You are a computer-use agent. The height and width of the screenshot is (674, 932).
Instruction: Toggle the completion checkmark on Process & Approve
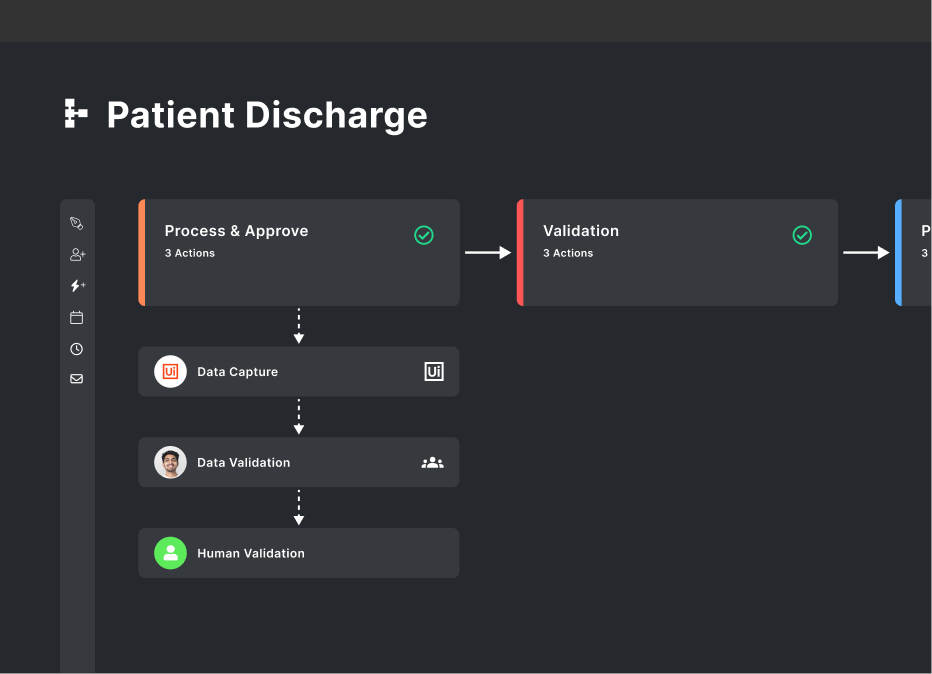point(423,235)
